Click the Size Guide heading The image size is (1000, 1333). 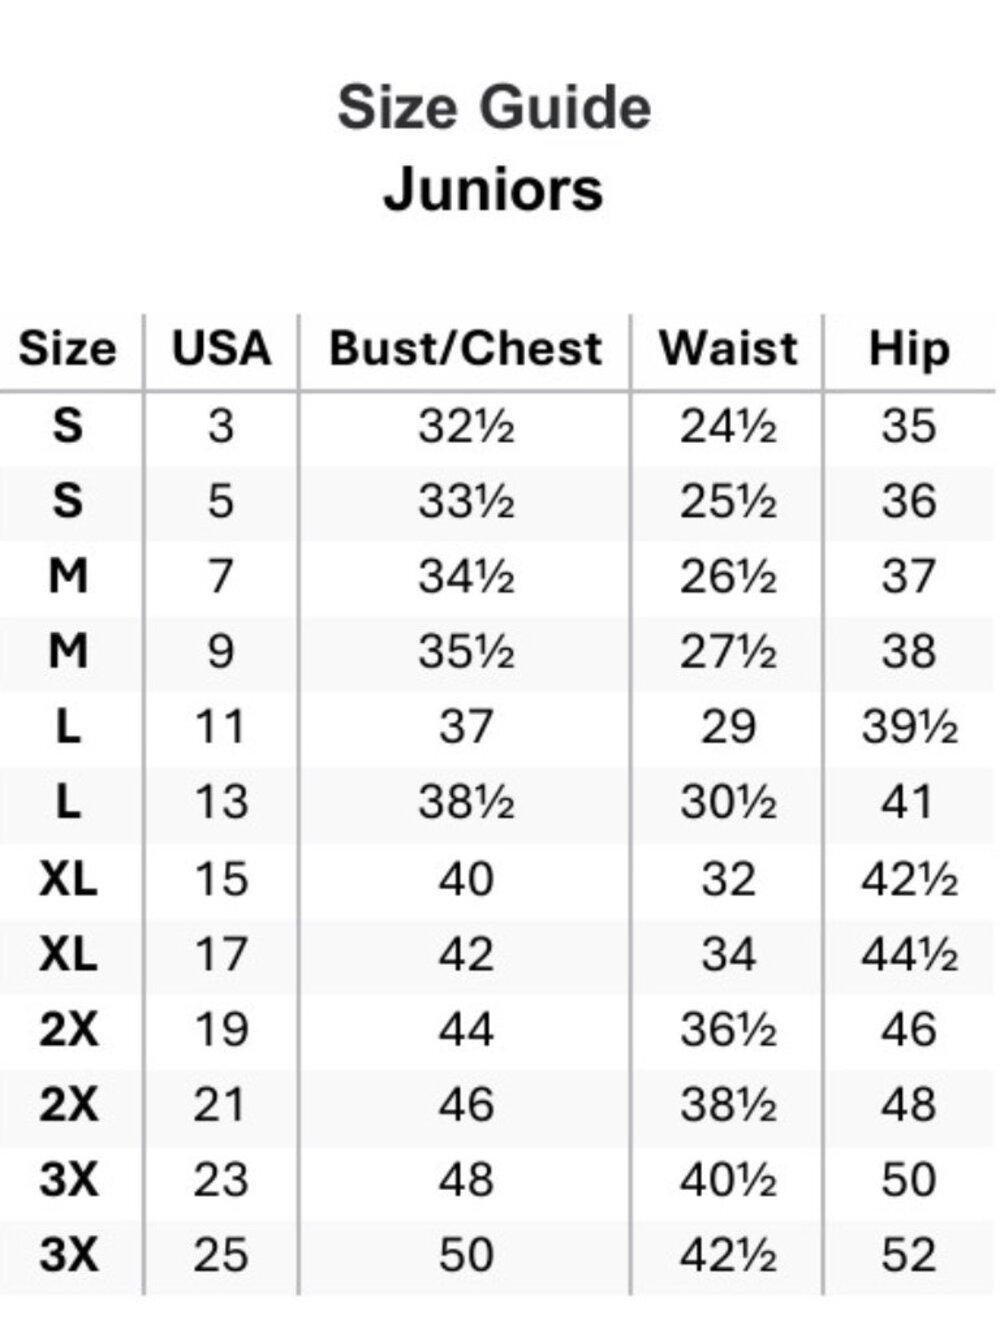pyautogui.click(x=494, y=108)
